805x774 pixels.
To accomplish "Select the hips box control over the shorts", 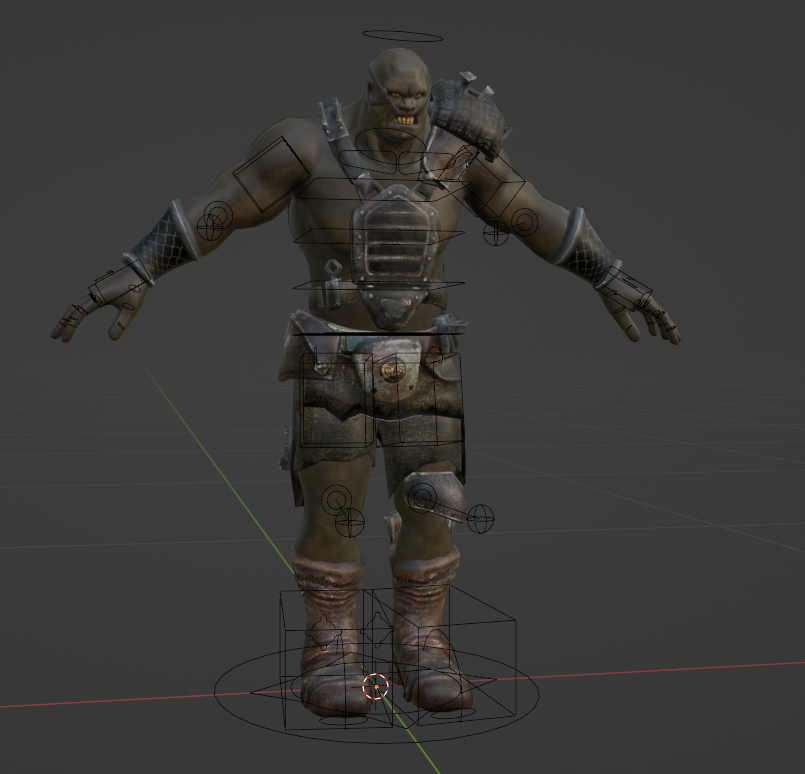I will 380,400.
